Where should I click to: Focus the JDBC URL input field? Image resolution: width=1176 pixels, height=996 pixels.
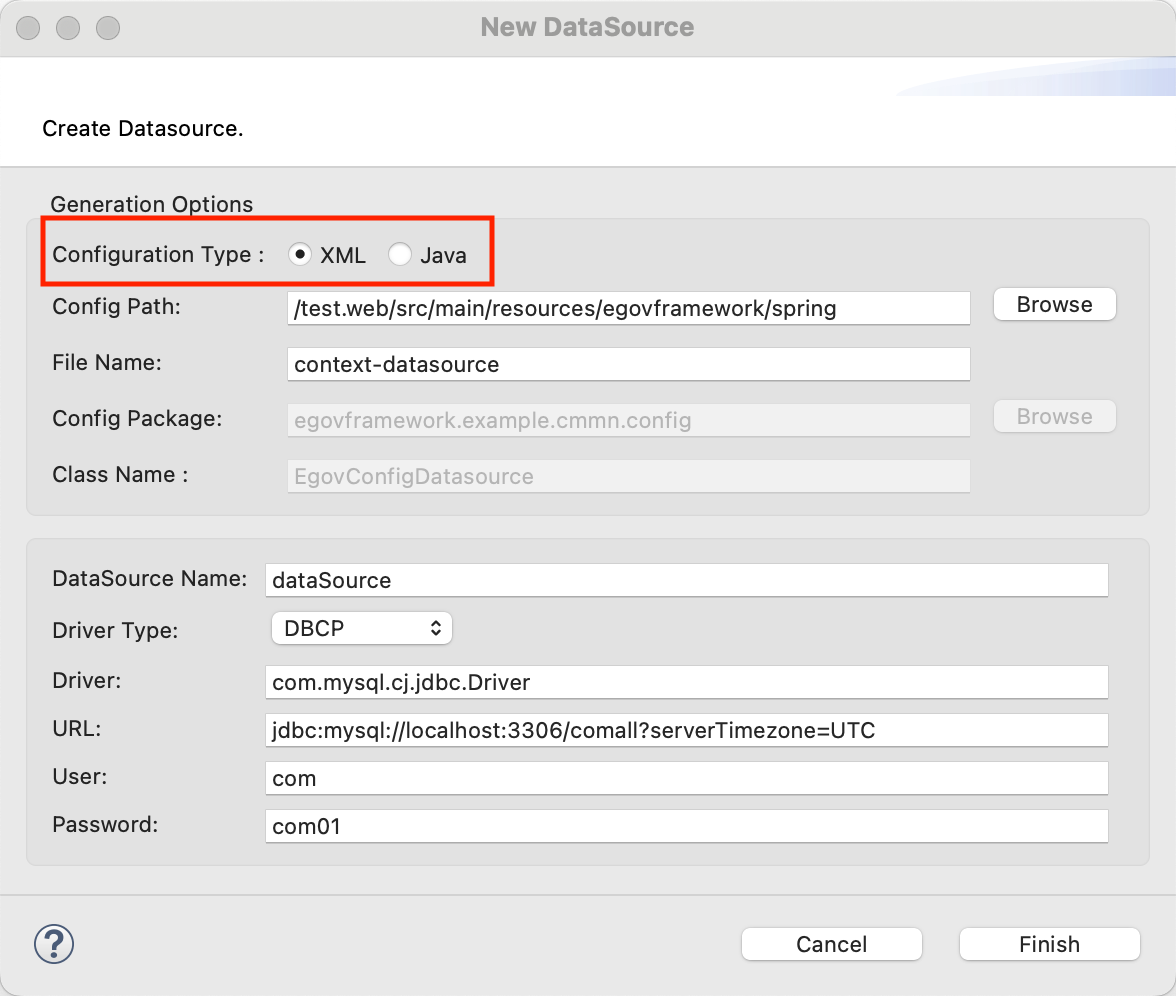click(686, 731)
